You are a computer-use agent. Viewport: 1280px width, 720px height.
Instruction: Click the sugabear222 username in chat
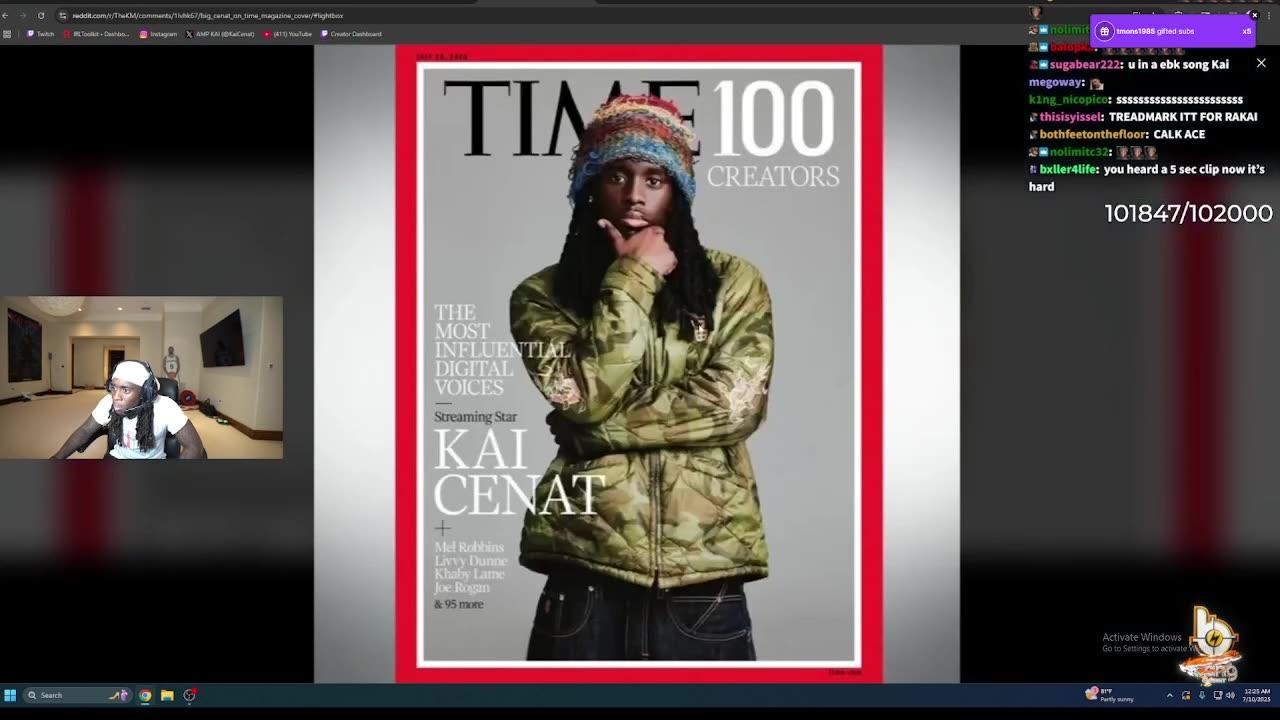[1084, 64]
